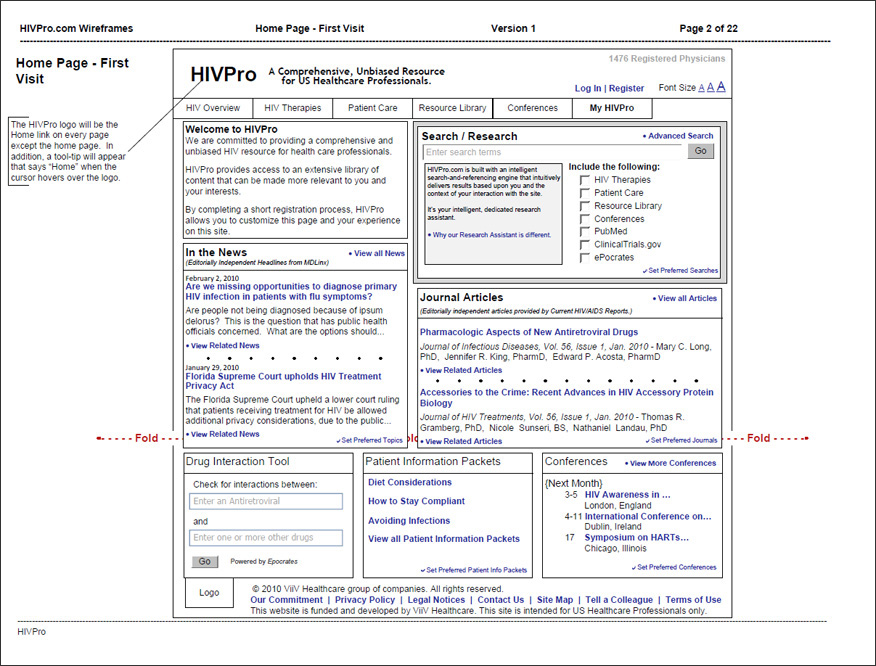Open the Legal Notices footer link
This screenshot has width=876, height=666.
click(x=436, y=600)
